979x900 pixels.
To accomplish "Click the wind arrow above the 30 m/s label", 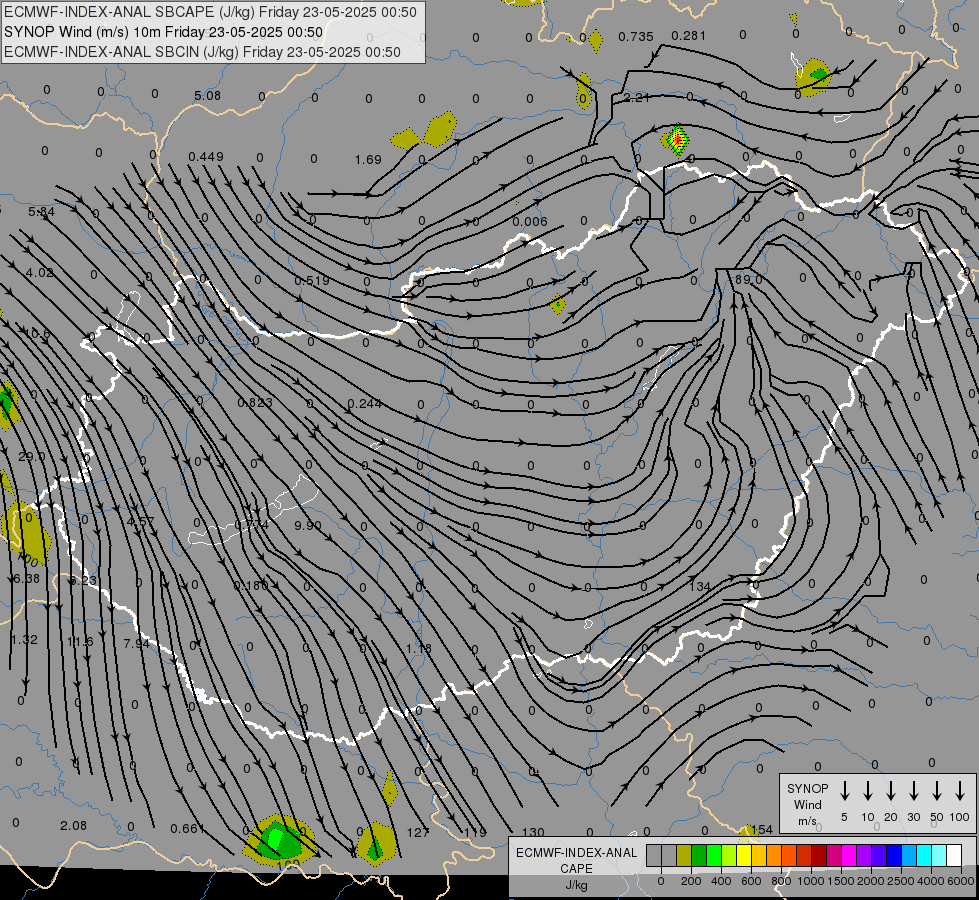I will tap(913, 791).
